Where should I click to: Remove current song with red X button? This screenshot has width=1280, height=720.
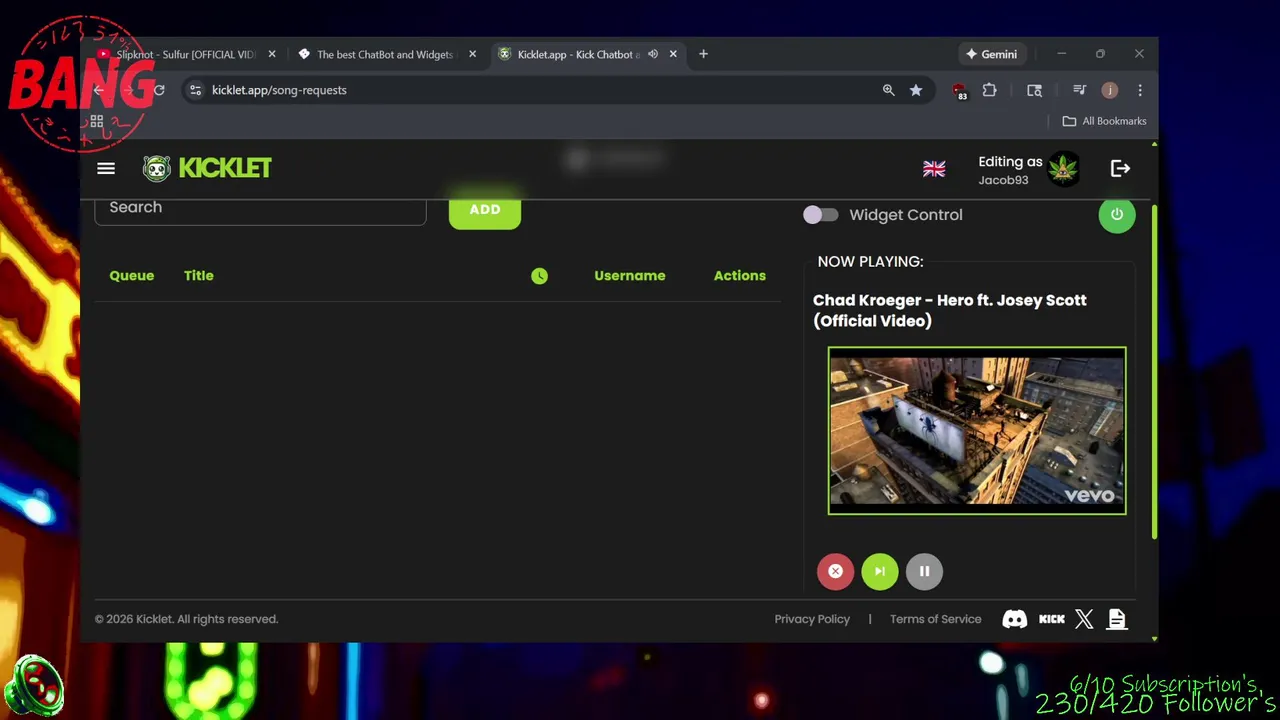[835, 571]
